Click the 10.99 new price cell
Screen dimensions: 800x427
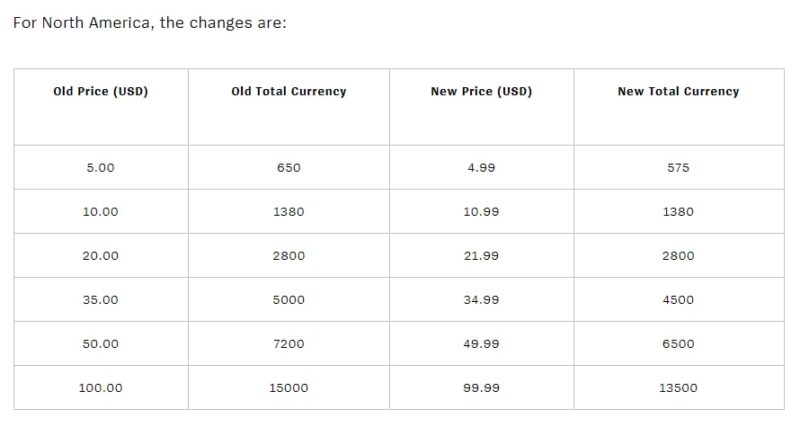tap(481, 212)
